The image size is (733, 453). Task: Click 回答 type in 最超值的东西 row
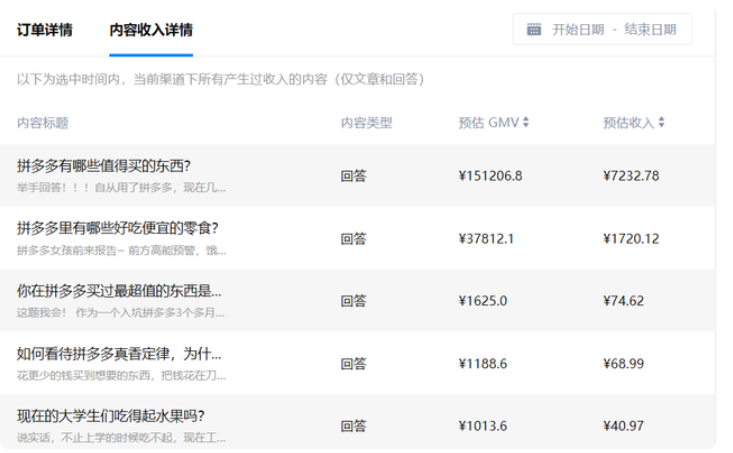[x=353, y=301]
